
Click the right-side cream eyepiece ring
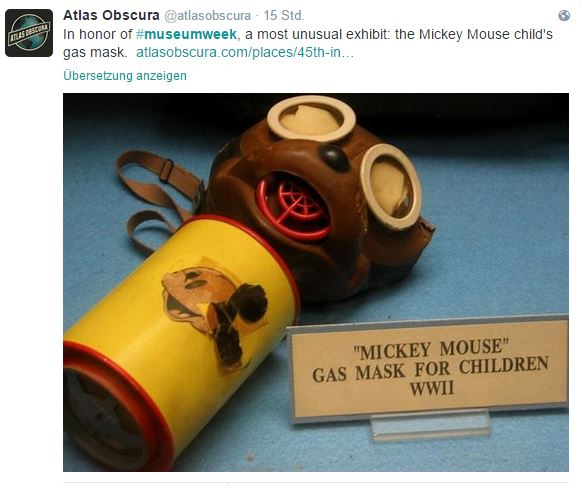(391, 187)
